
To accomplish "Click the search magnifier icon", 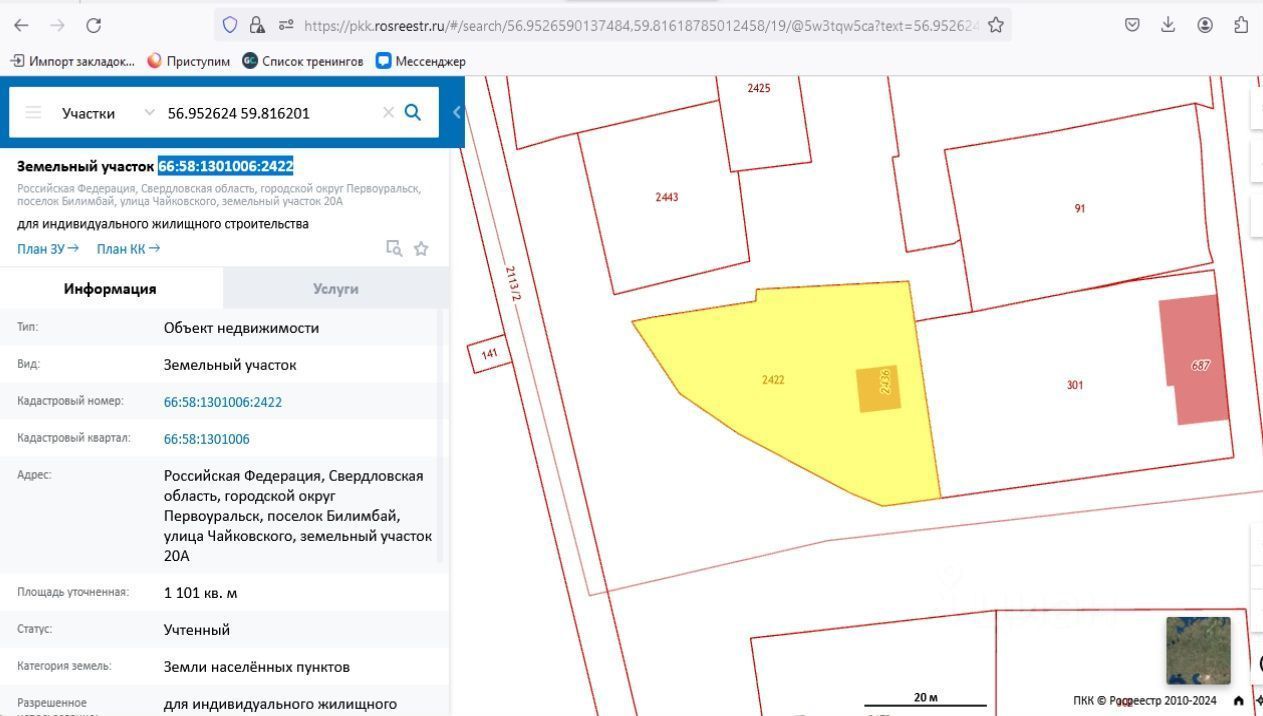I will (412, 112).
